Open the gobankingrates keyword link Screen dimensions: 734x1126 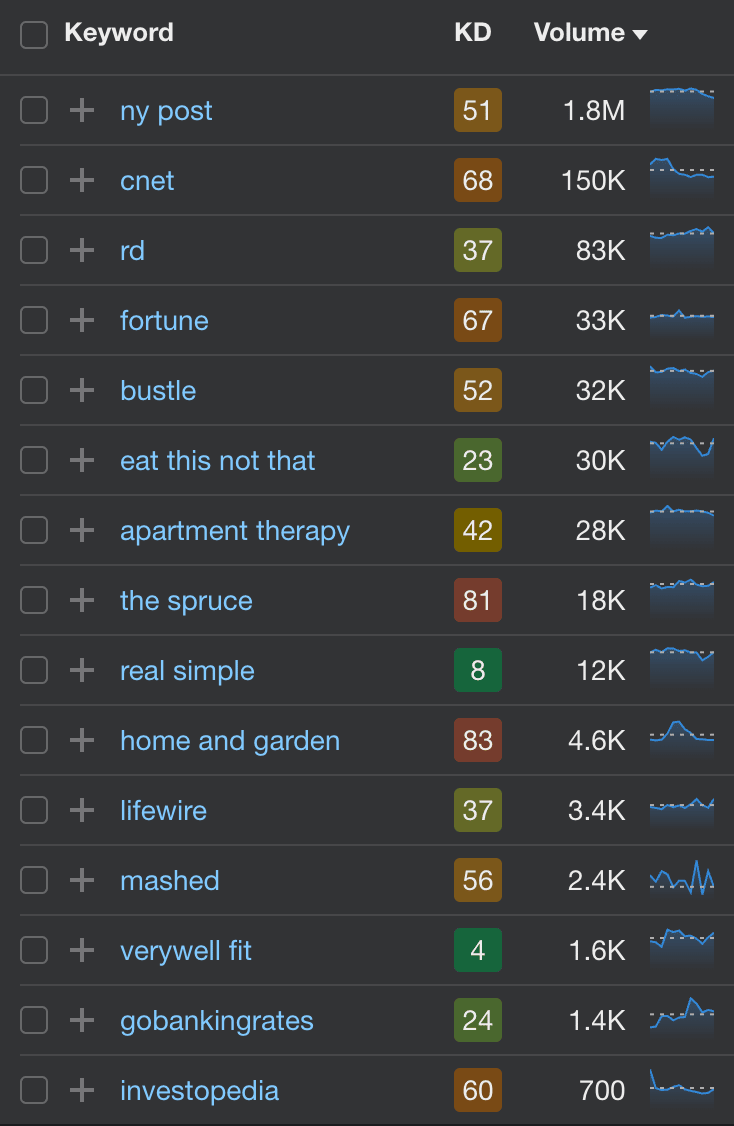click(x=217, y=1021)
